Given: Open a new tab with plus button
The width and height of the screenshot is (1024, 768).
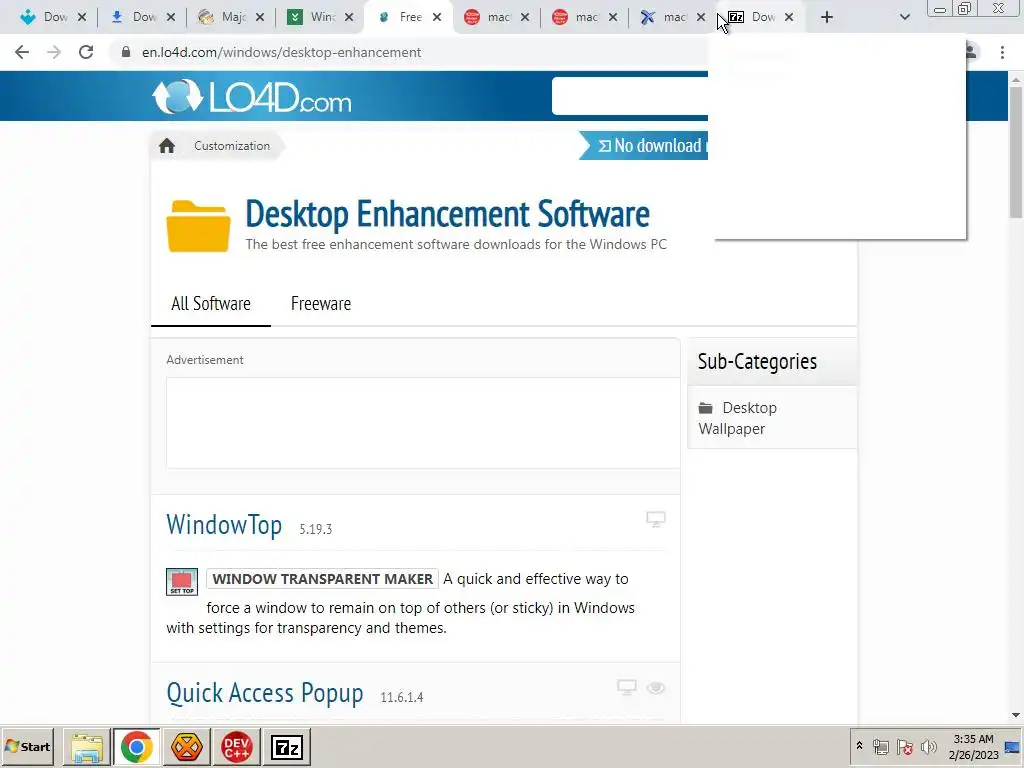Looking at the screenshot, I should coord(827,17).
